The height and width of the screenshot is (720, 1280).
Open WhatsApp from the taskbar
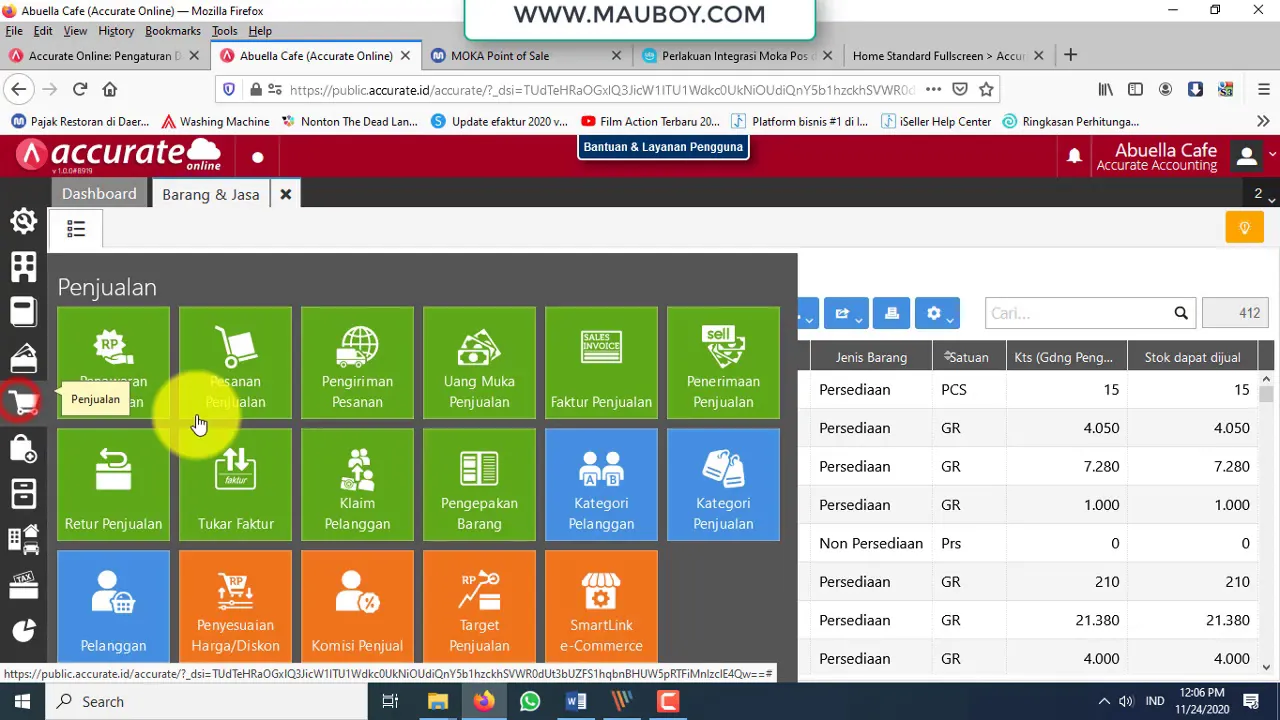(530, 701)
